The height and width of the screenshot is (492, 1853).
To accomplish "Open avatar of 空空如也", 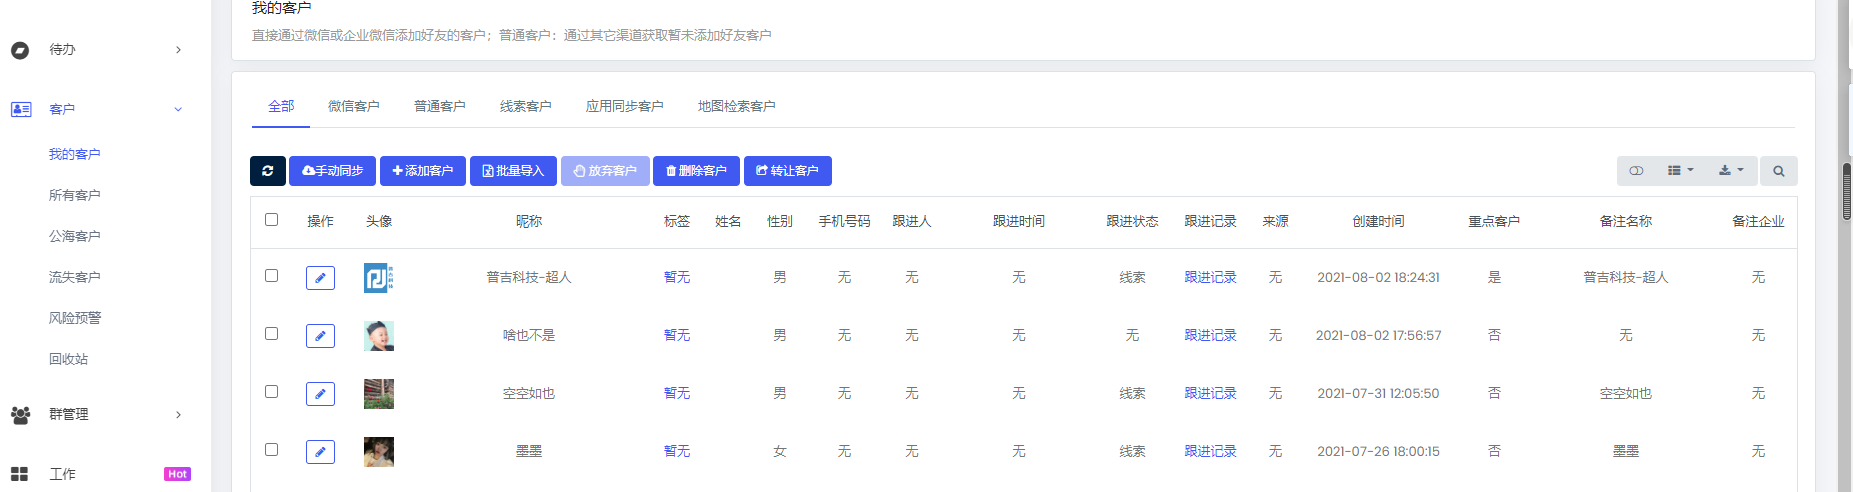I will click(379, 394).
